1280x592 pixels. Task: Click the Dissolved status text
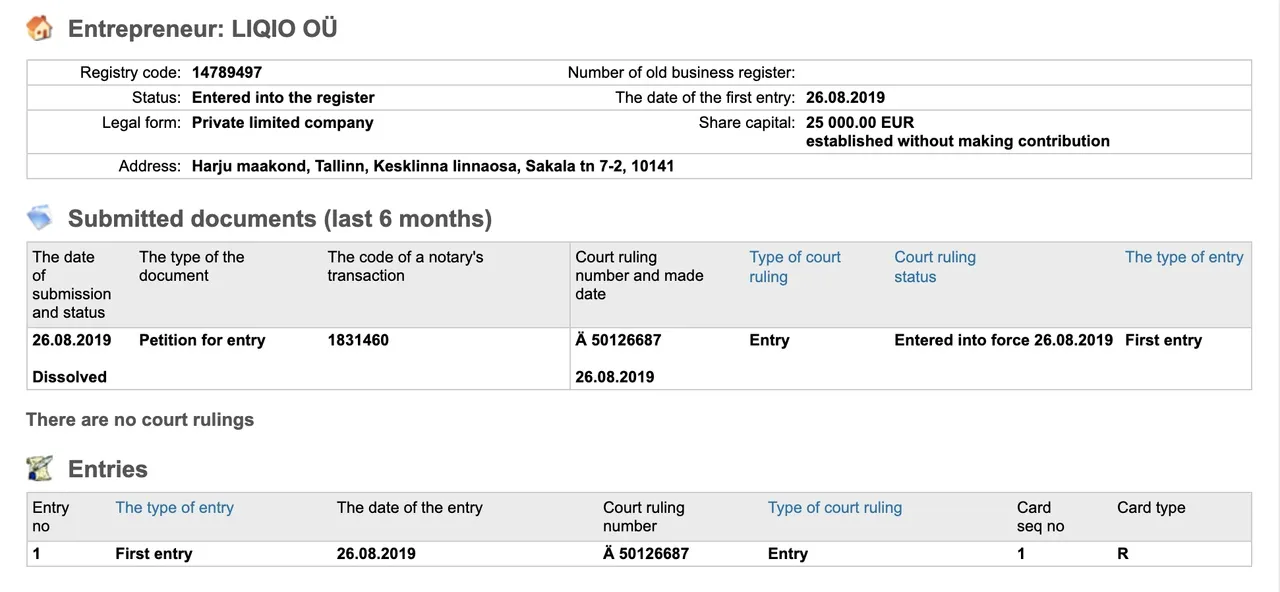pyautogui.click(x=69, y=377)
